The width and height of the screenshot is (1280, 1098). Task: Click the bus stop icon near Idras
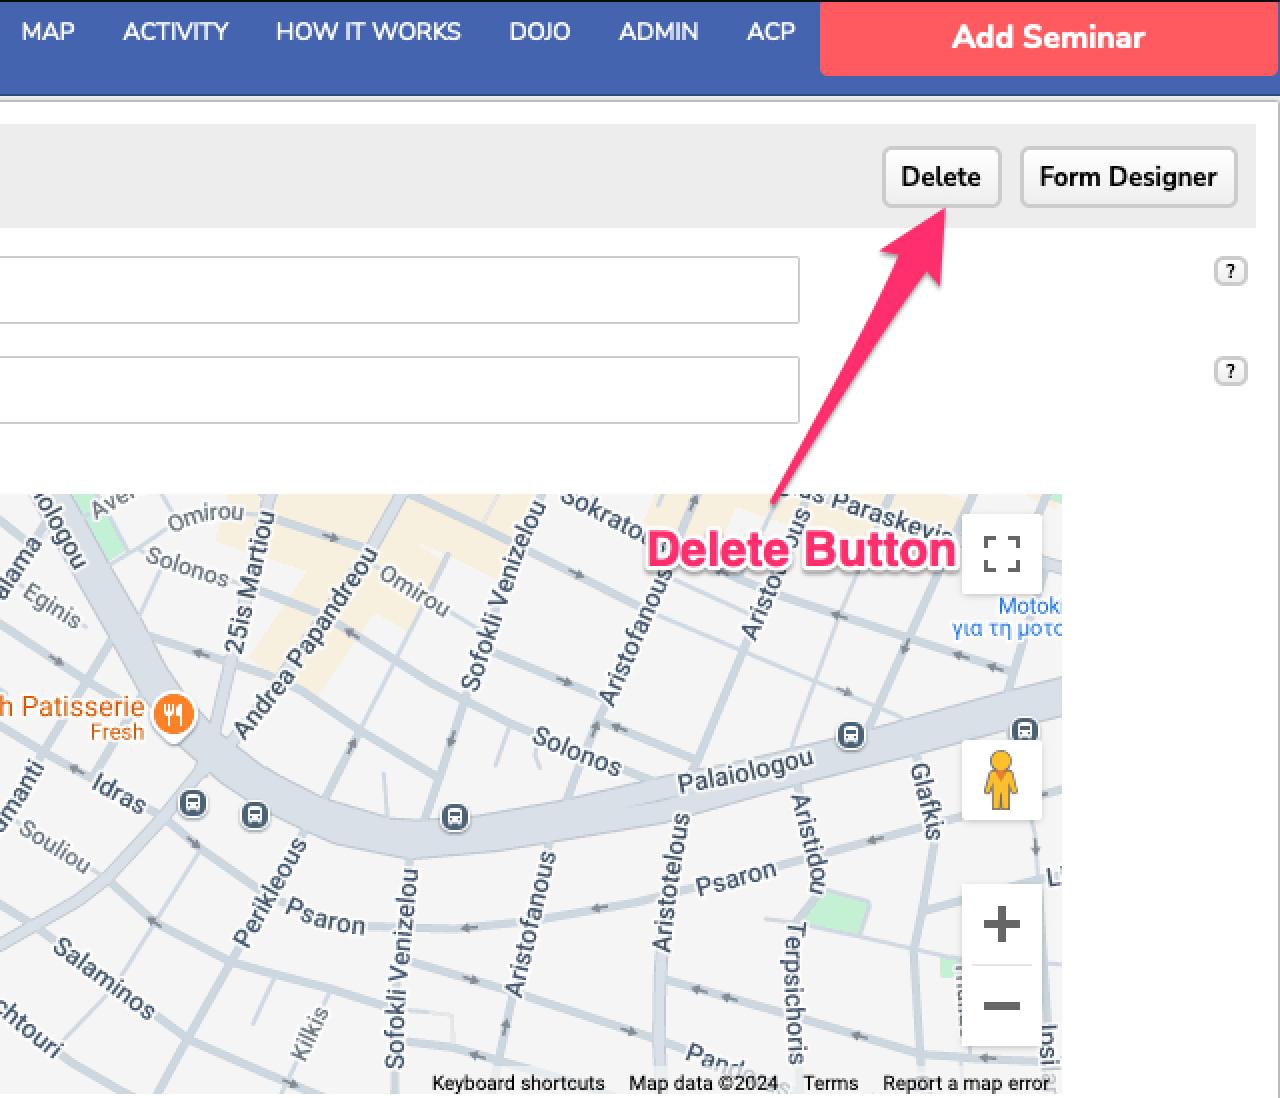193,803
